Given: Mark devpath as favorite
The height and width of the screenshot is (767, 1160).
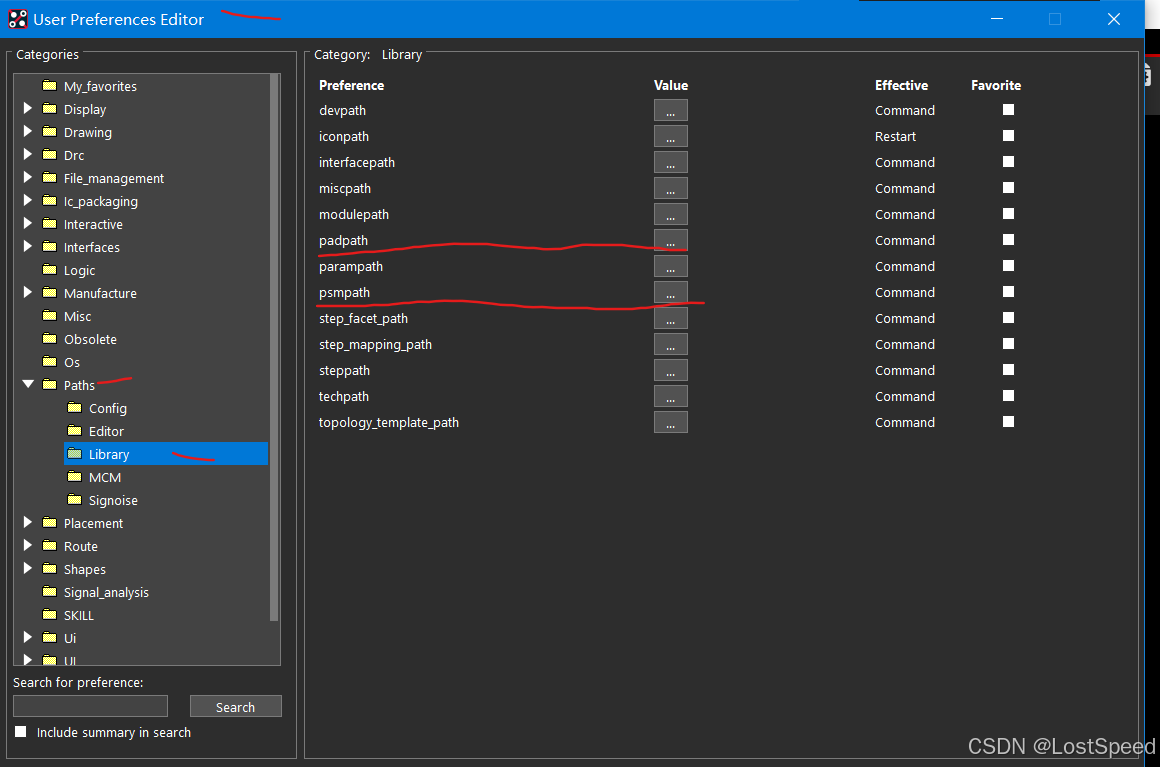Looking at the screenshot, I should tap(1008, 109).
